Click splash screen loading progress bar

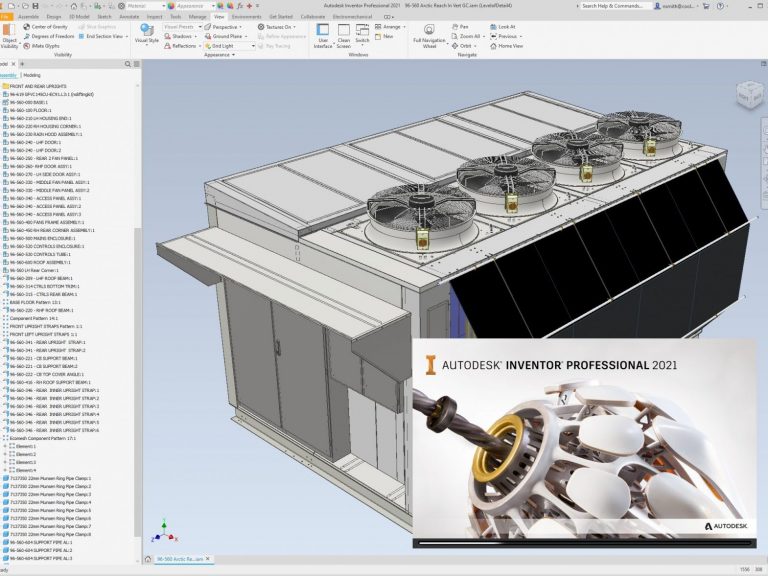click(x=584, y=543)
